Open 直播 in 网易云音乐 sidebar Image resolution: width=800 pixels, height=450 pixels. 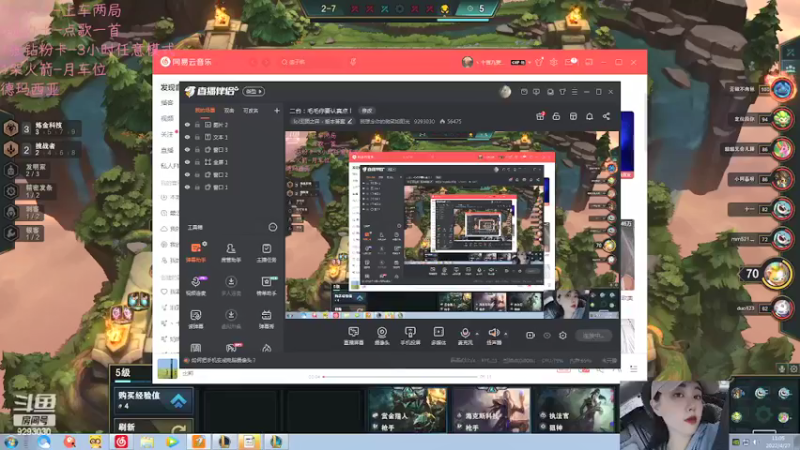167,150
